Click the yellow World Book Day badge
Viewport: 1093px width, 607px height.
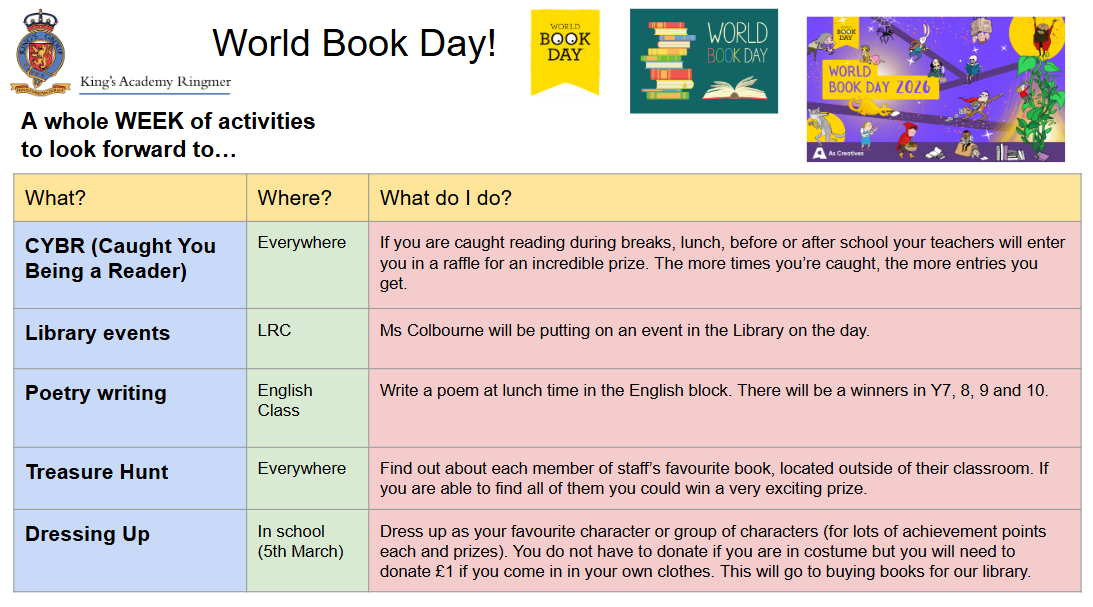coord(564,50)
